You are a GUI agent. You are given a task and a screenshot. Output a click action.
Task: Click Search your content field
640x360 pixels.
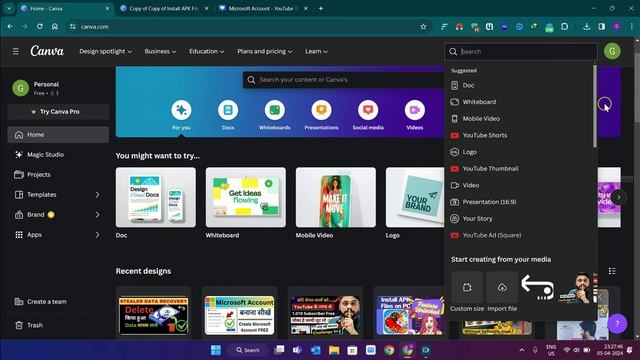pos(343,80)
